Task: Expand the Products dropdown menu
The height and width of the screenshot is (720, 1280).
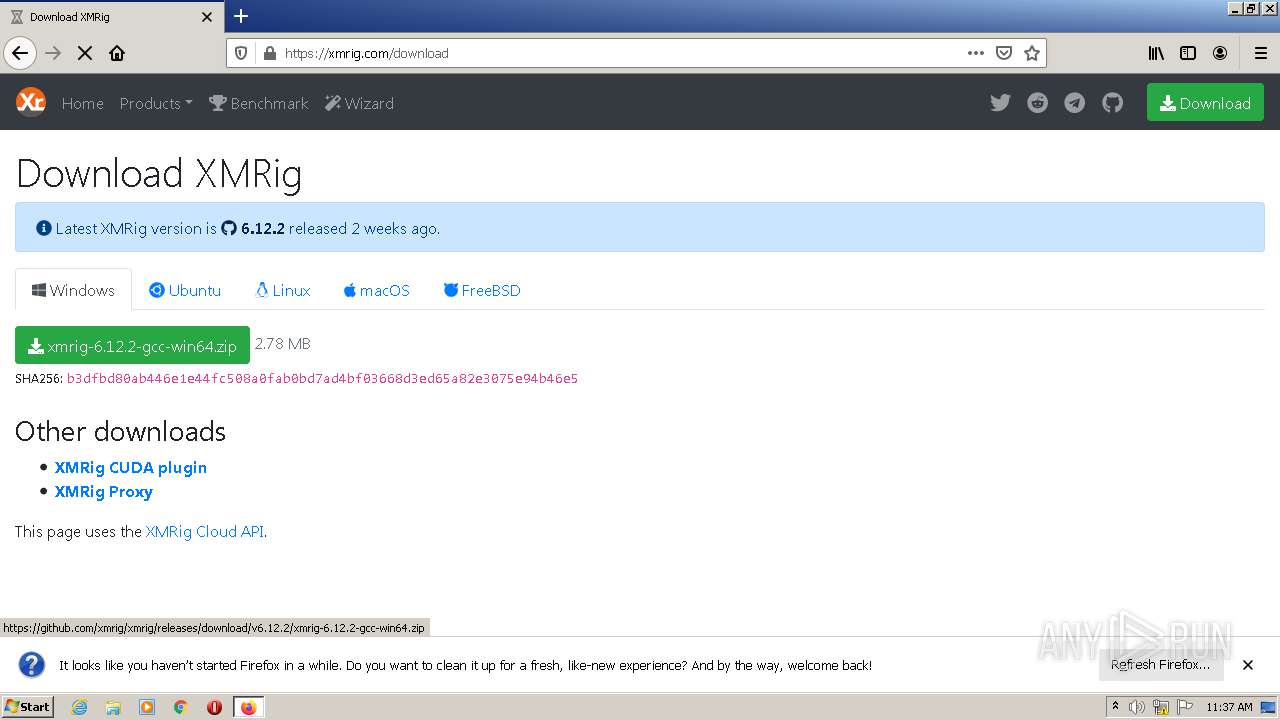Action: pos(156,103)
